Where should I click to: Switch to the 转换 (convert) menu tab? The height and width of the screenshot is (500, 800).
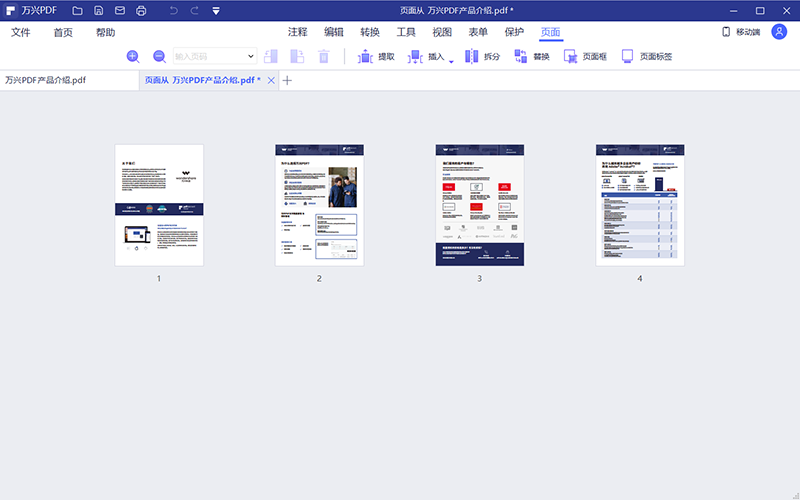click(370, 32)
